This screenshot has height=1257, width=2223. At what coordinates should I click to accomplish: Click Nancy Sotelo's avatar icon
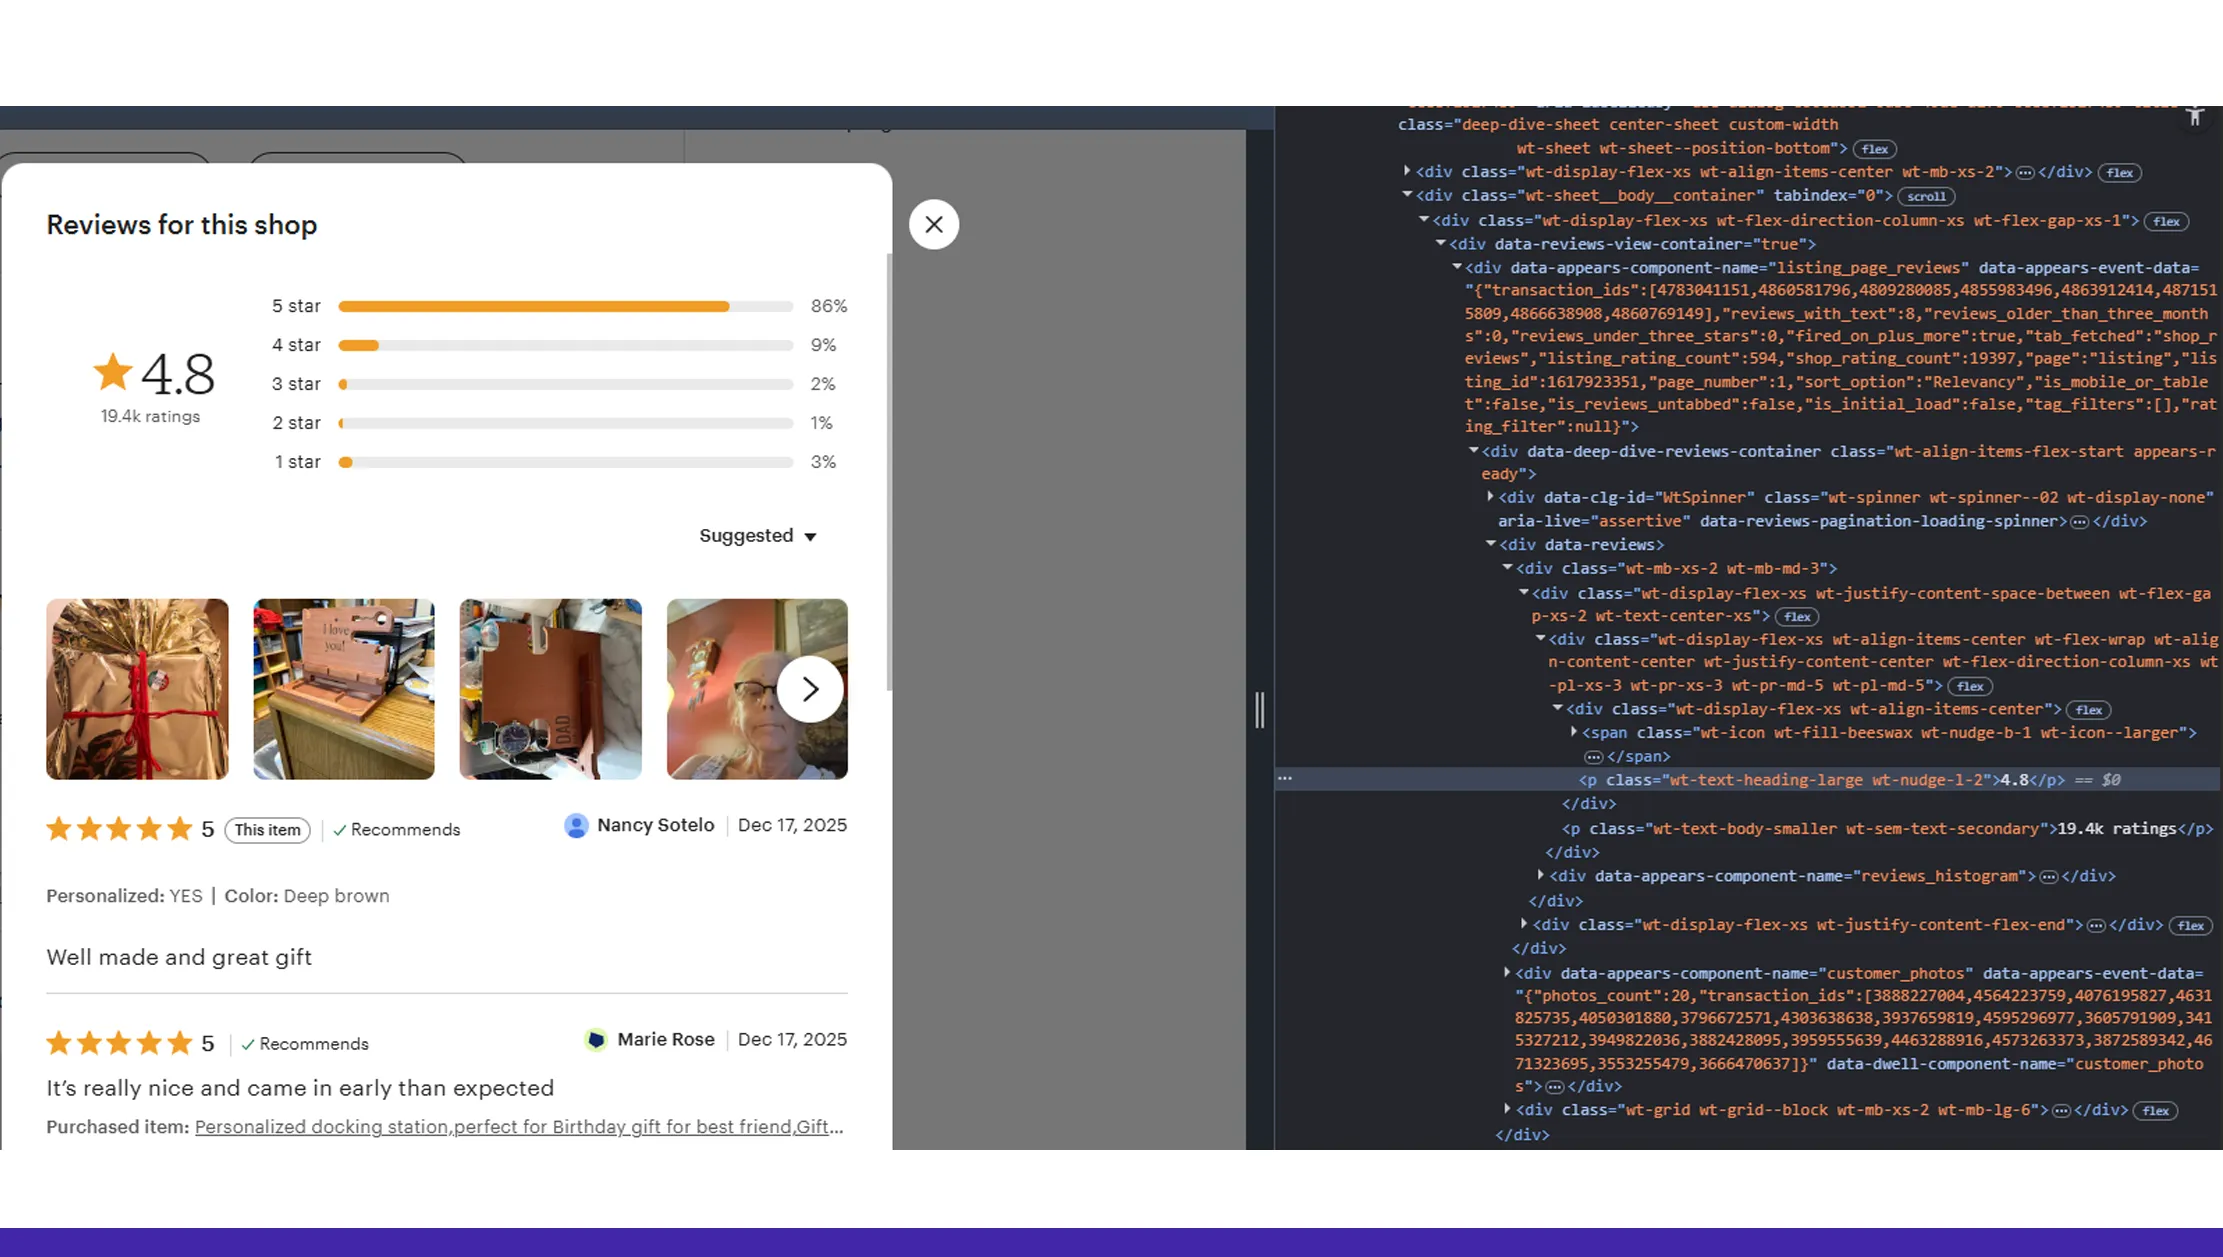pyautogui.click(x=576, y=826)
